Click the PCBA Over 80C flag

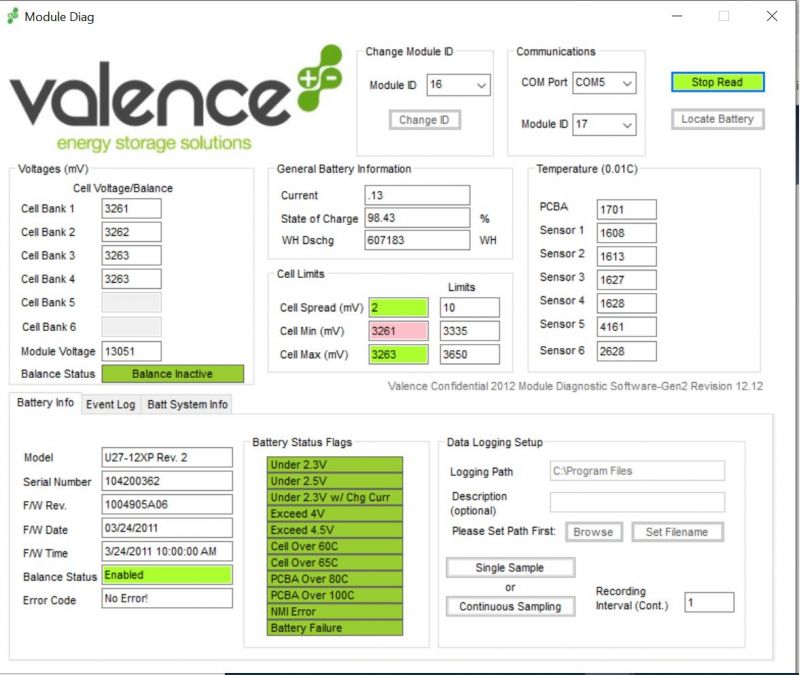tap(335, 579)
